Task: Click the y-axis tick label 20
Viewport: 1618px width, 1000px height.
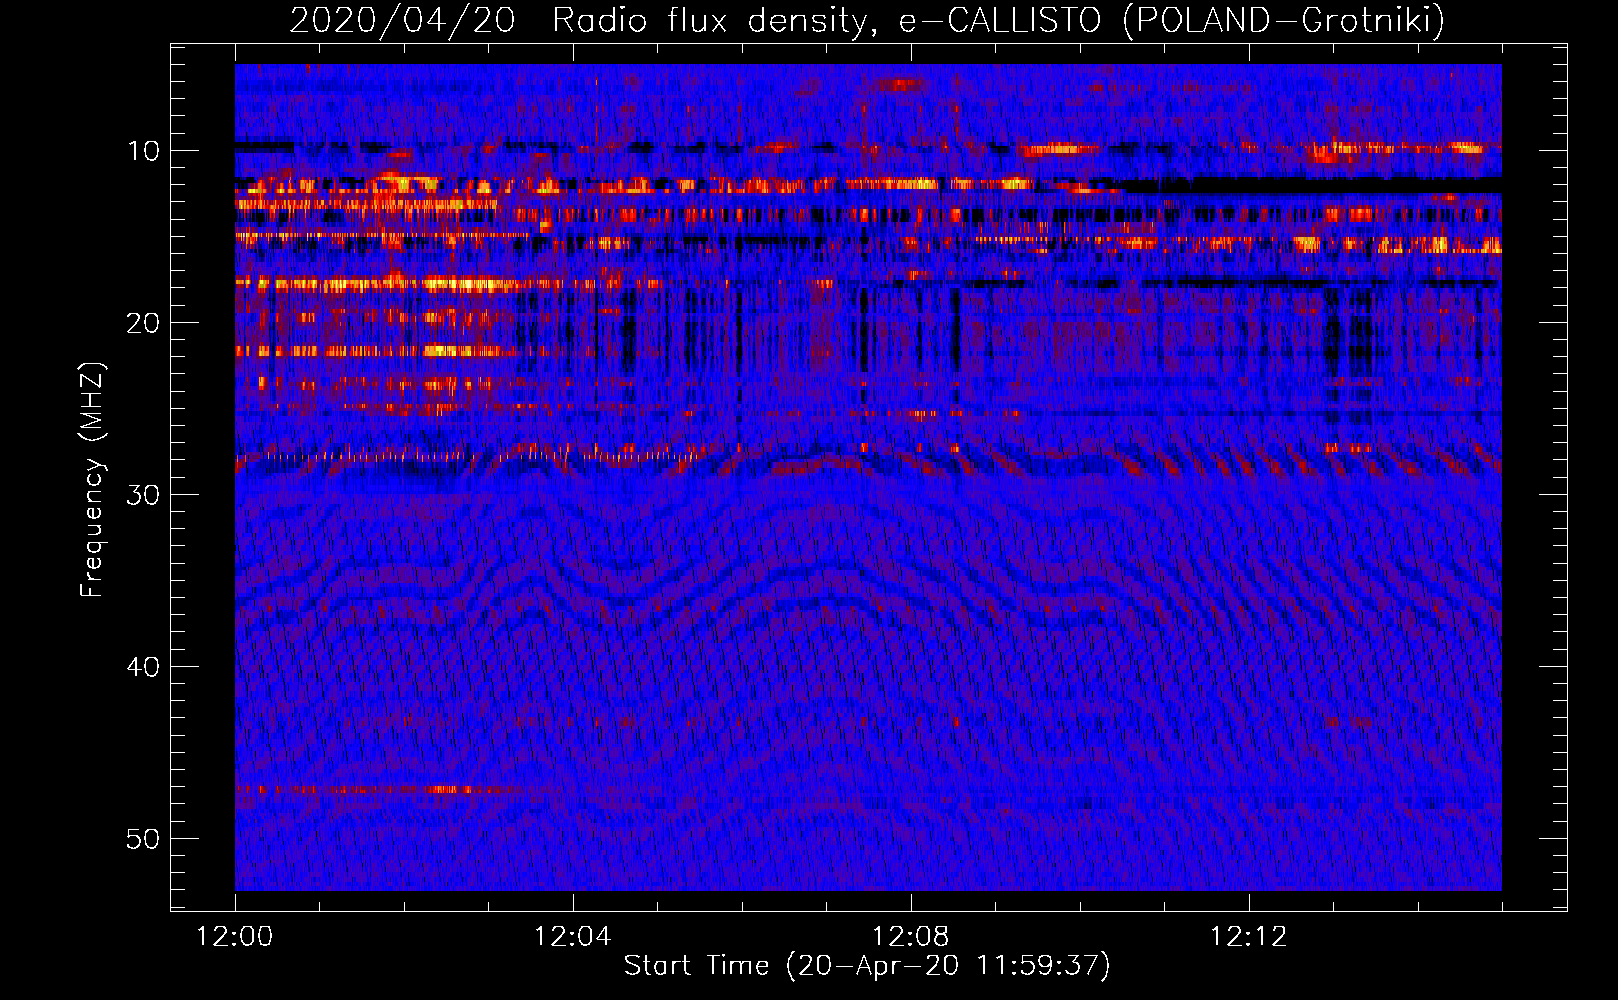Action: coord(143,323)
